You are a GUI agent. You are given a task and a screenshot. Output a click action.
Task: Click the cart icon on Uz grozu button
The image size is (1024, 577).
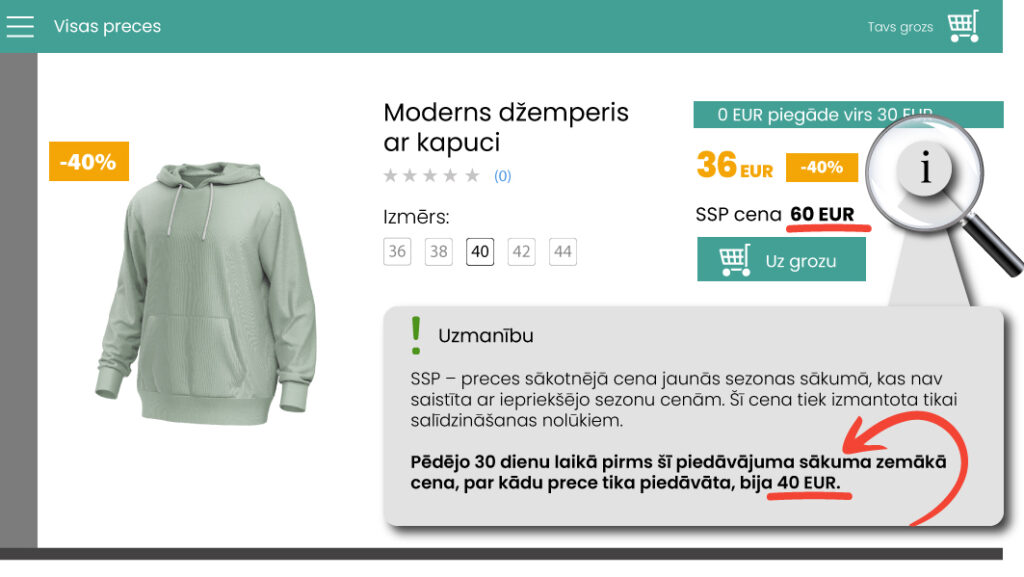coord(735,260)
